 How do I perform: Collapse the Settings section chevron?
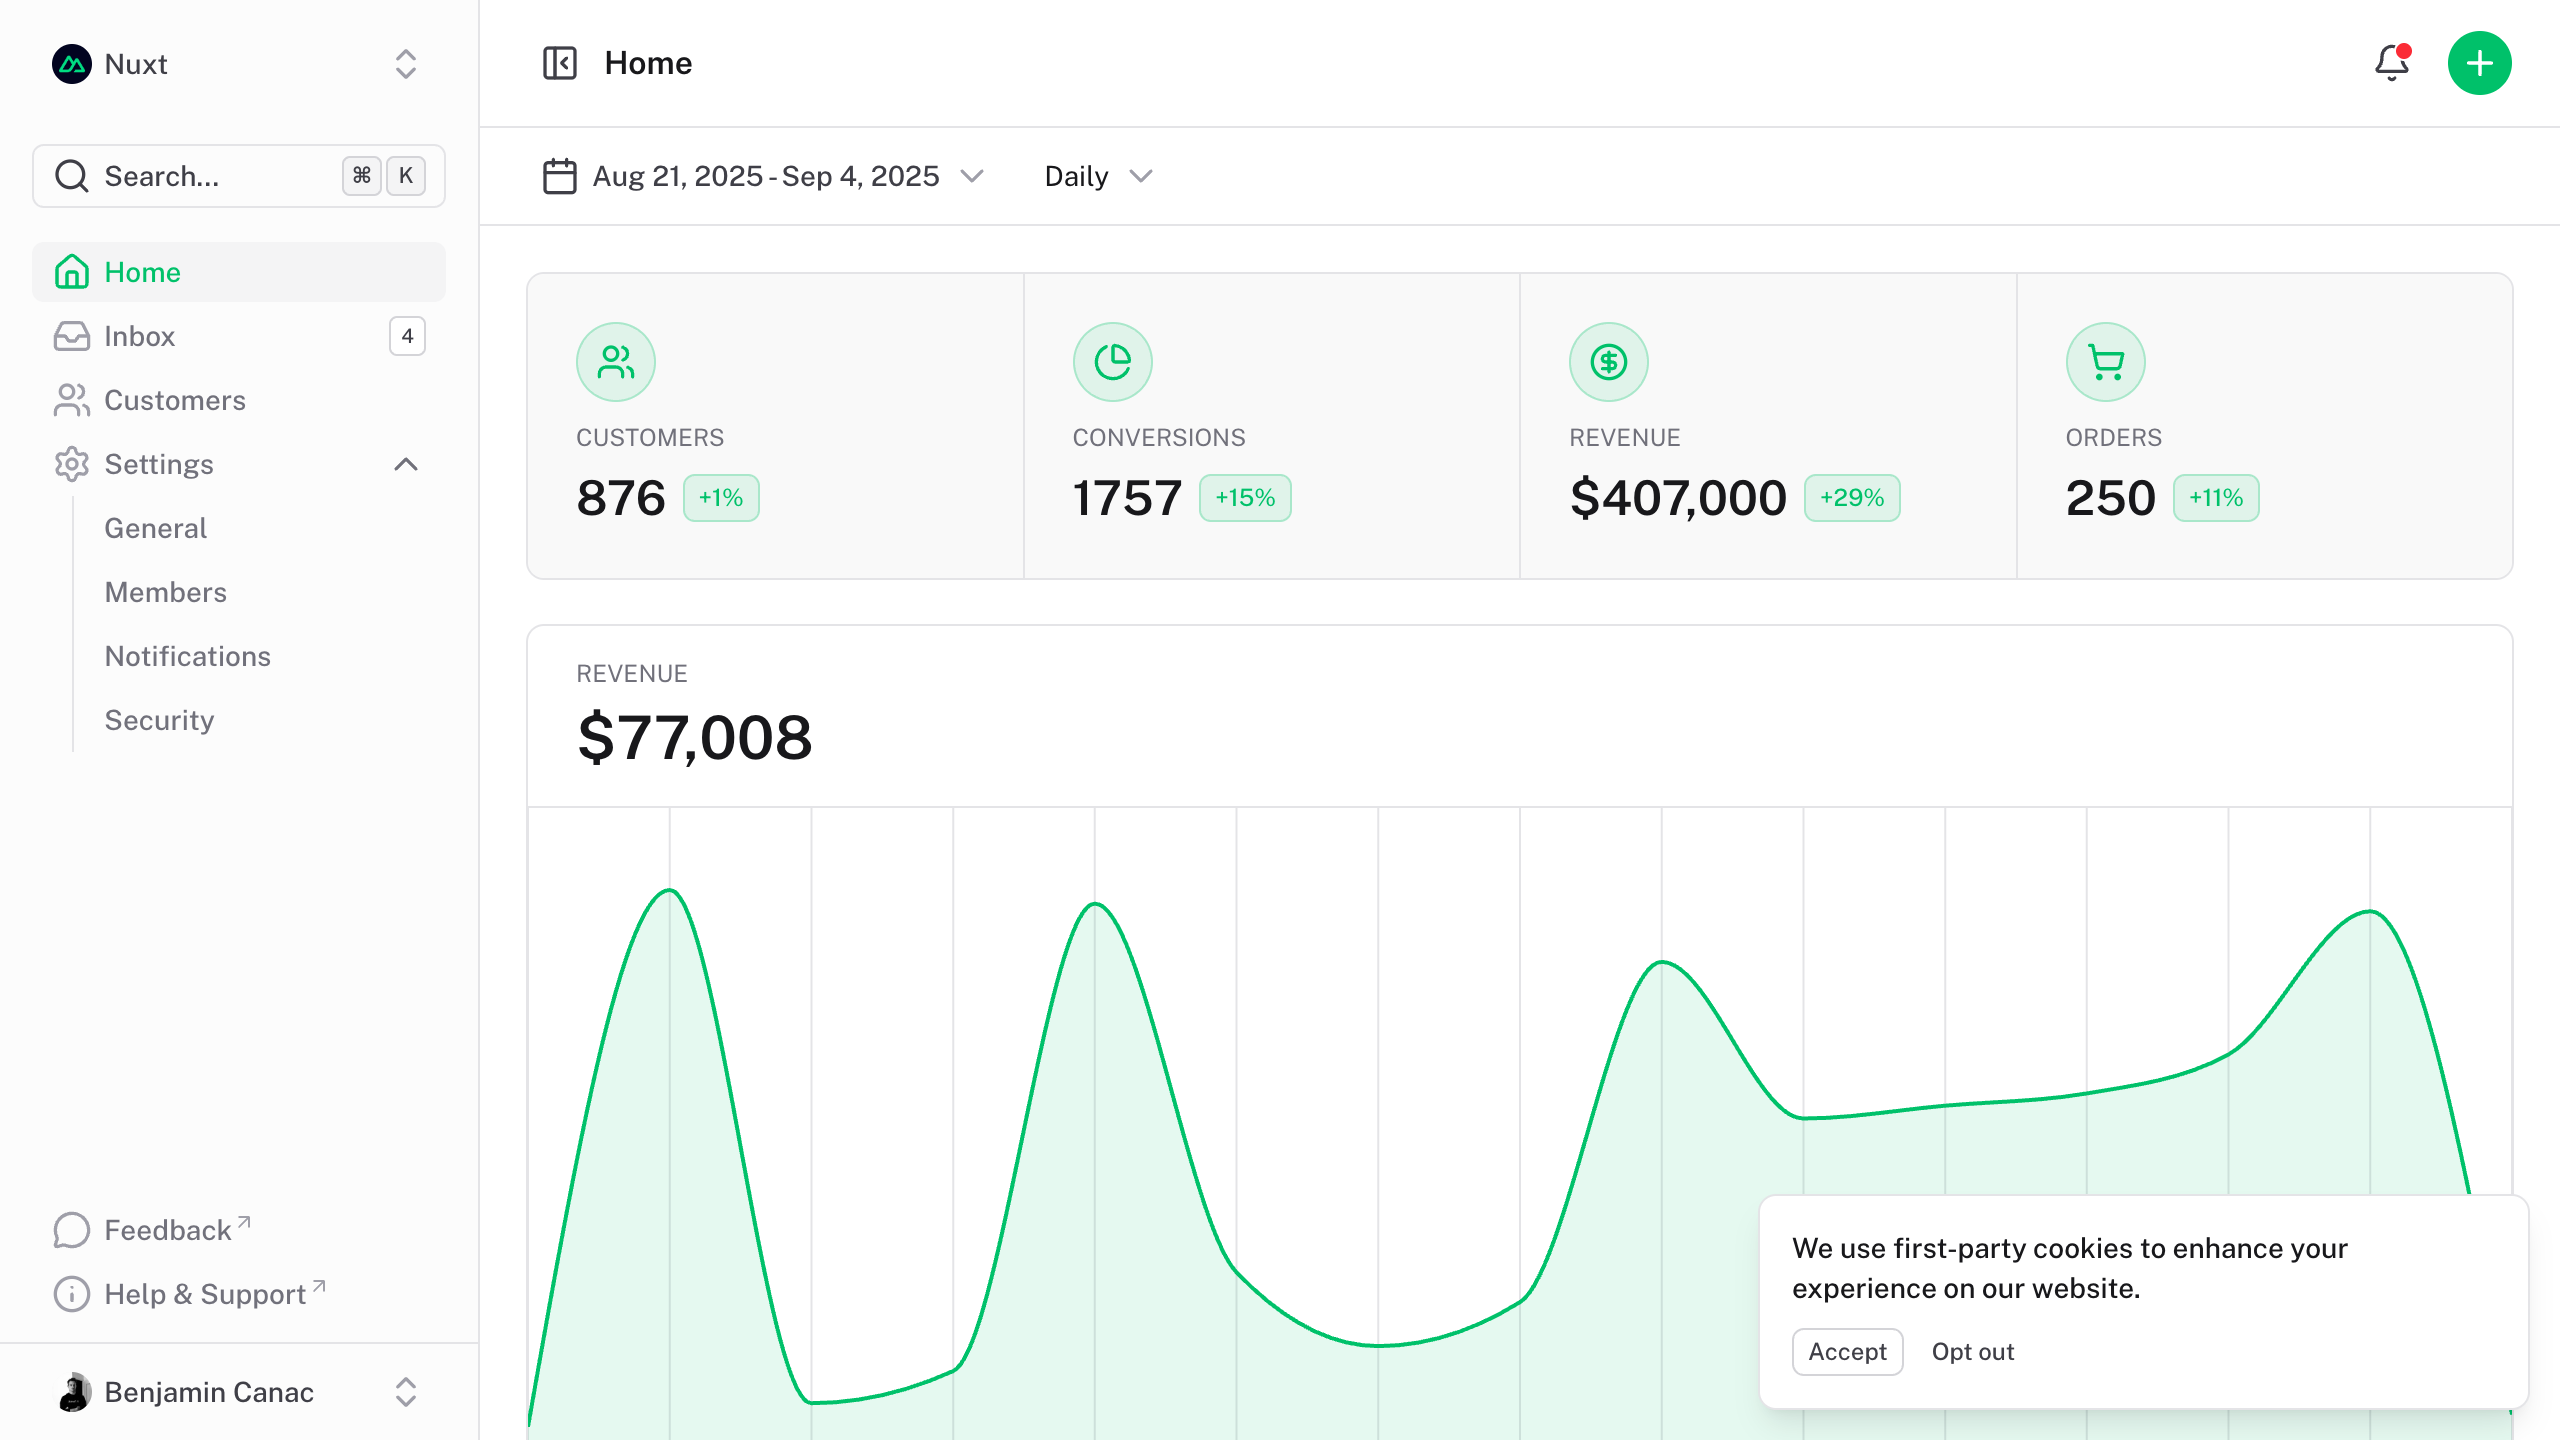[405, 464]
